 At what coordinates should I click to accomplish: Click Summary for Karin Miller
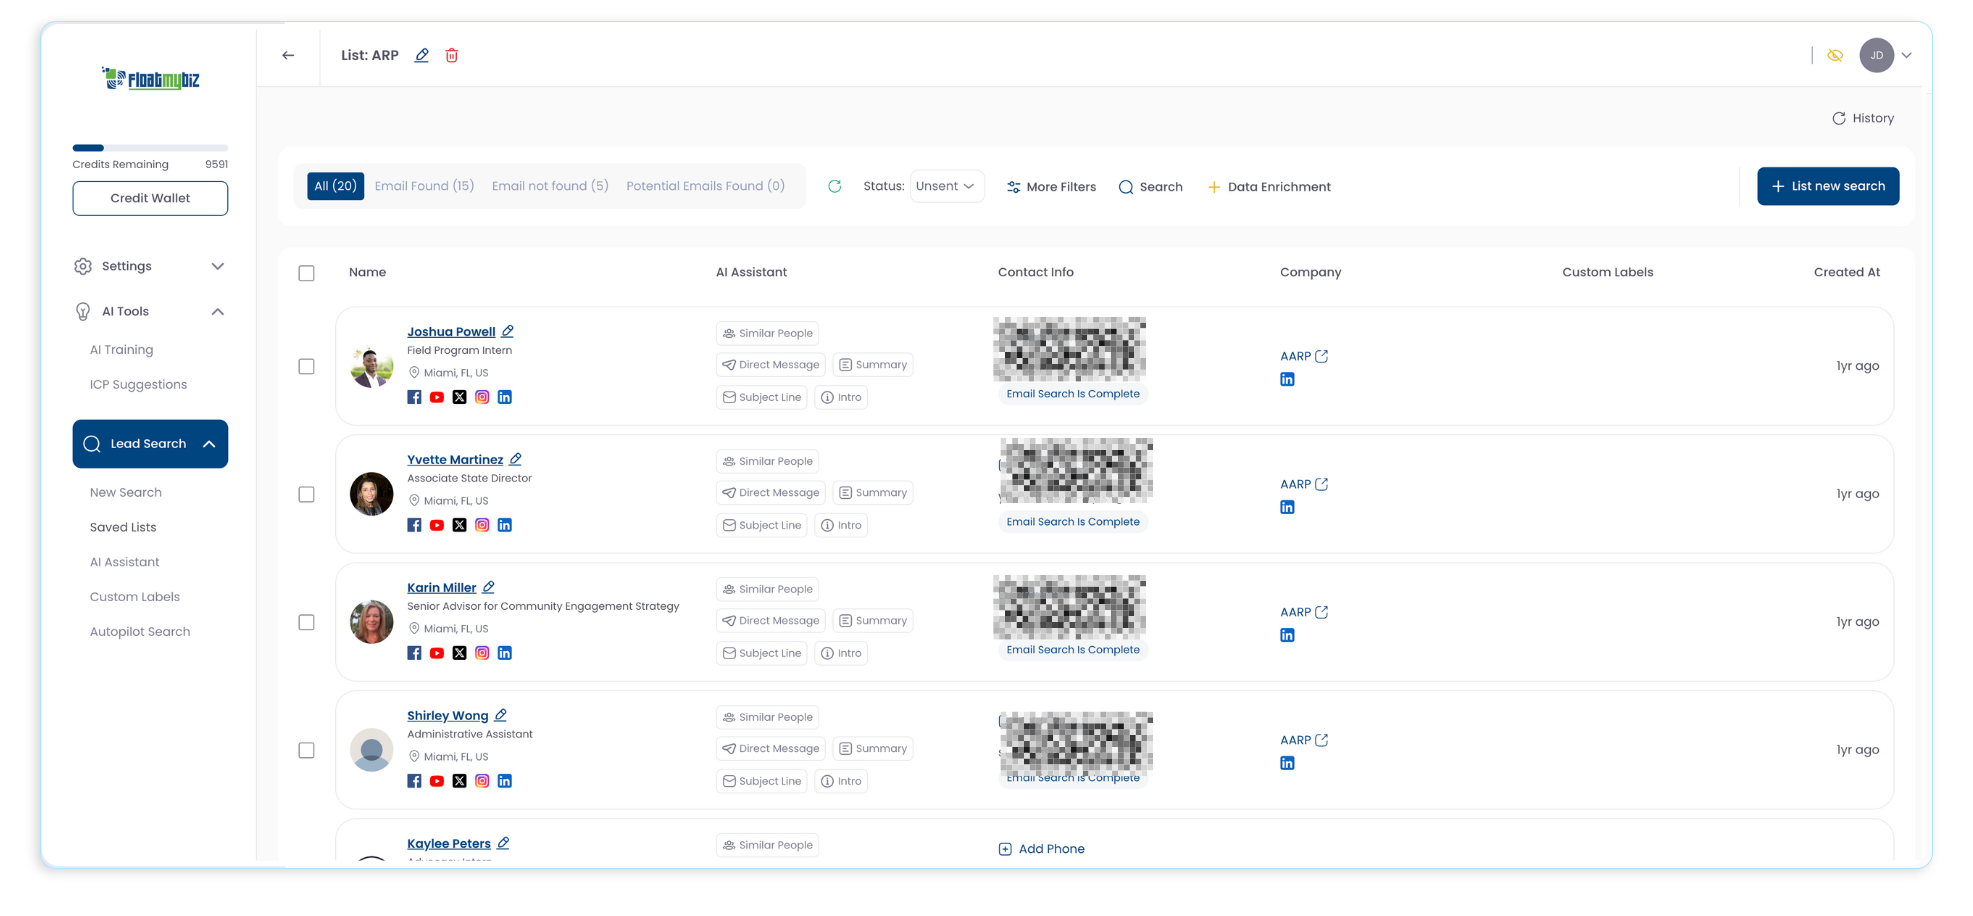coord(873,620)
